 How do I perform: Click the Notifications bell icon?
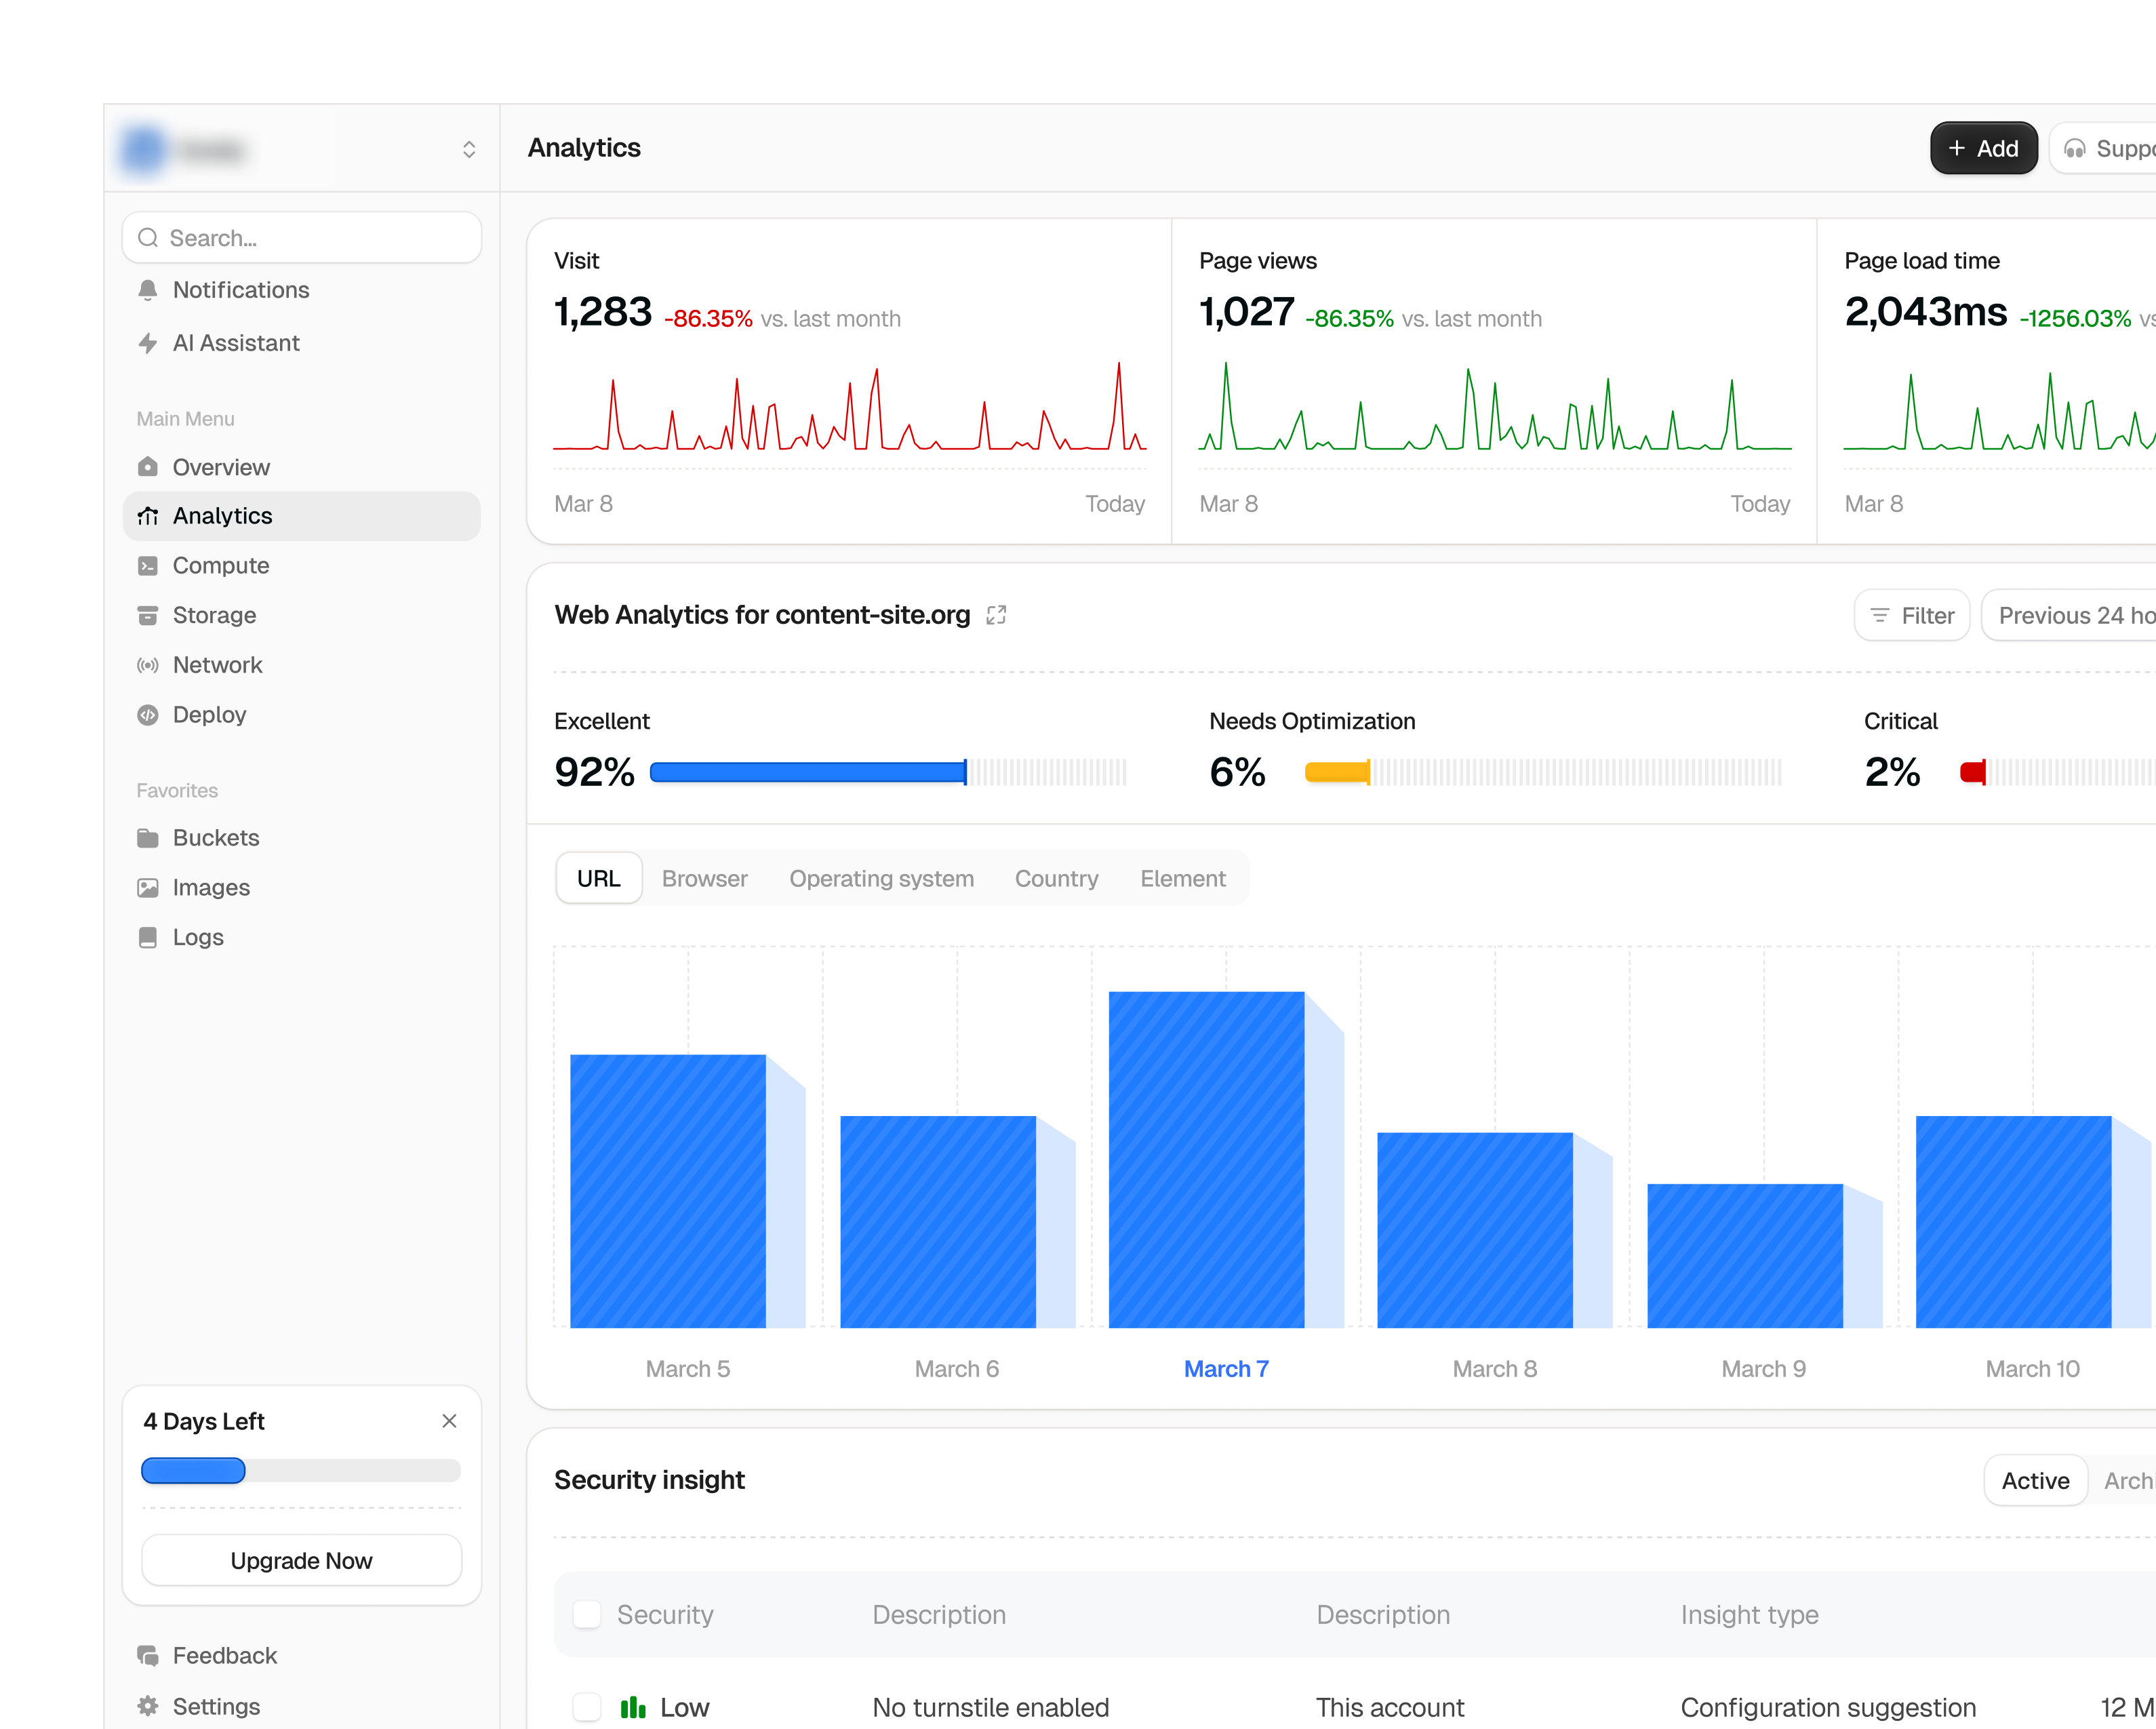pyautogui.click(x=148, y=290)
